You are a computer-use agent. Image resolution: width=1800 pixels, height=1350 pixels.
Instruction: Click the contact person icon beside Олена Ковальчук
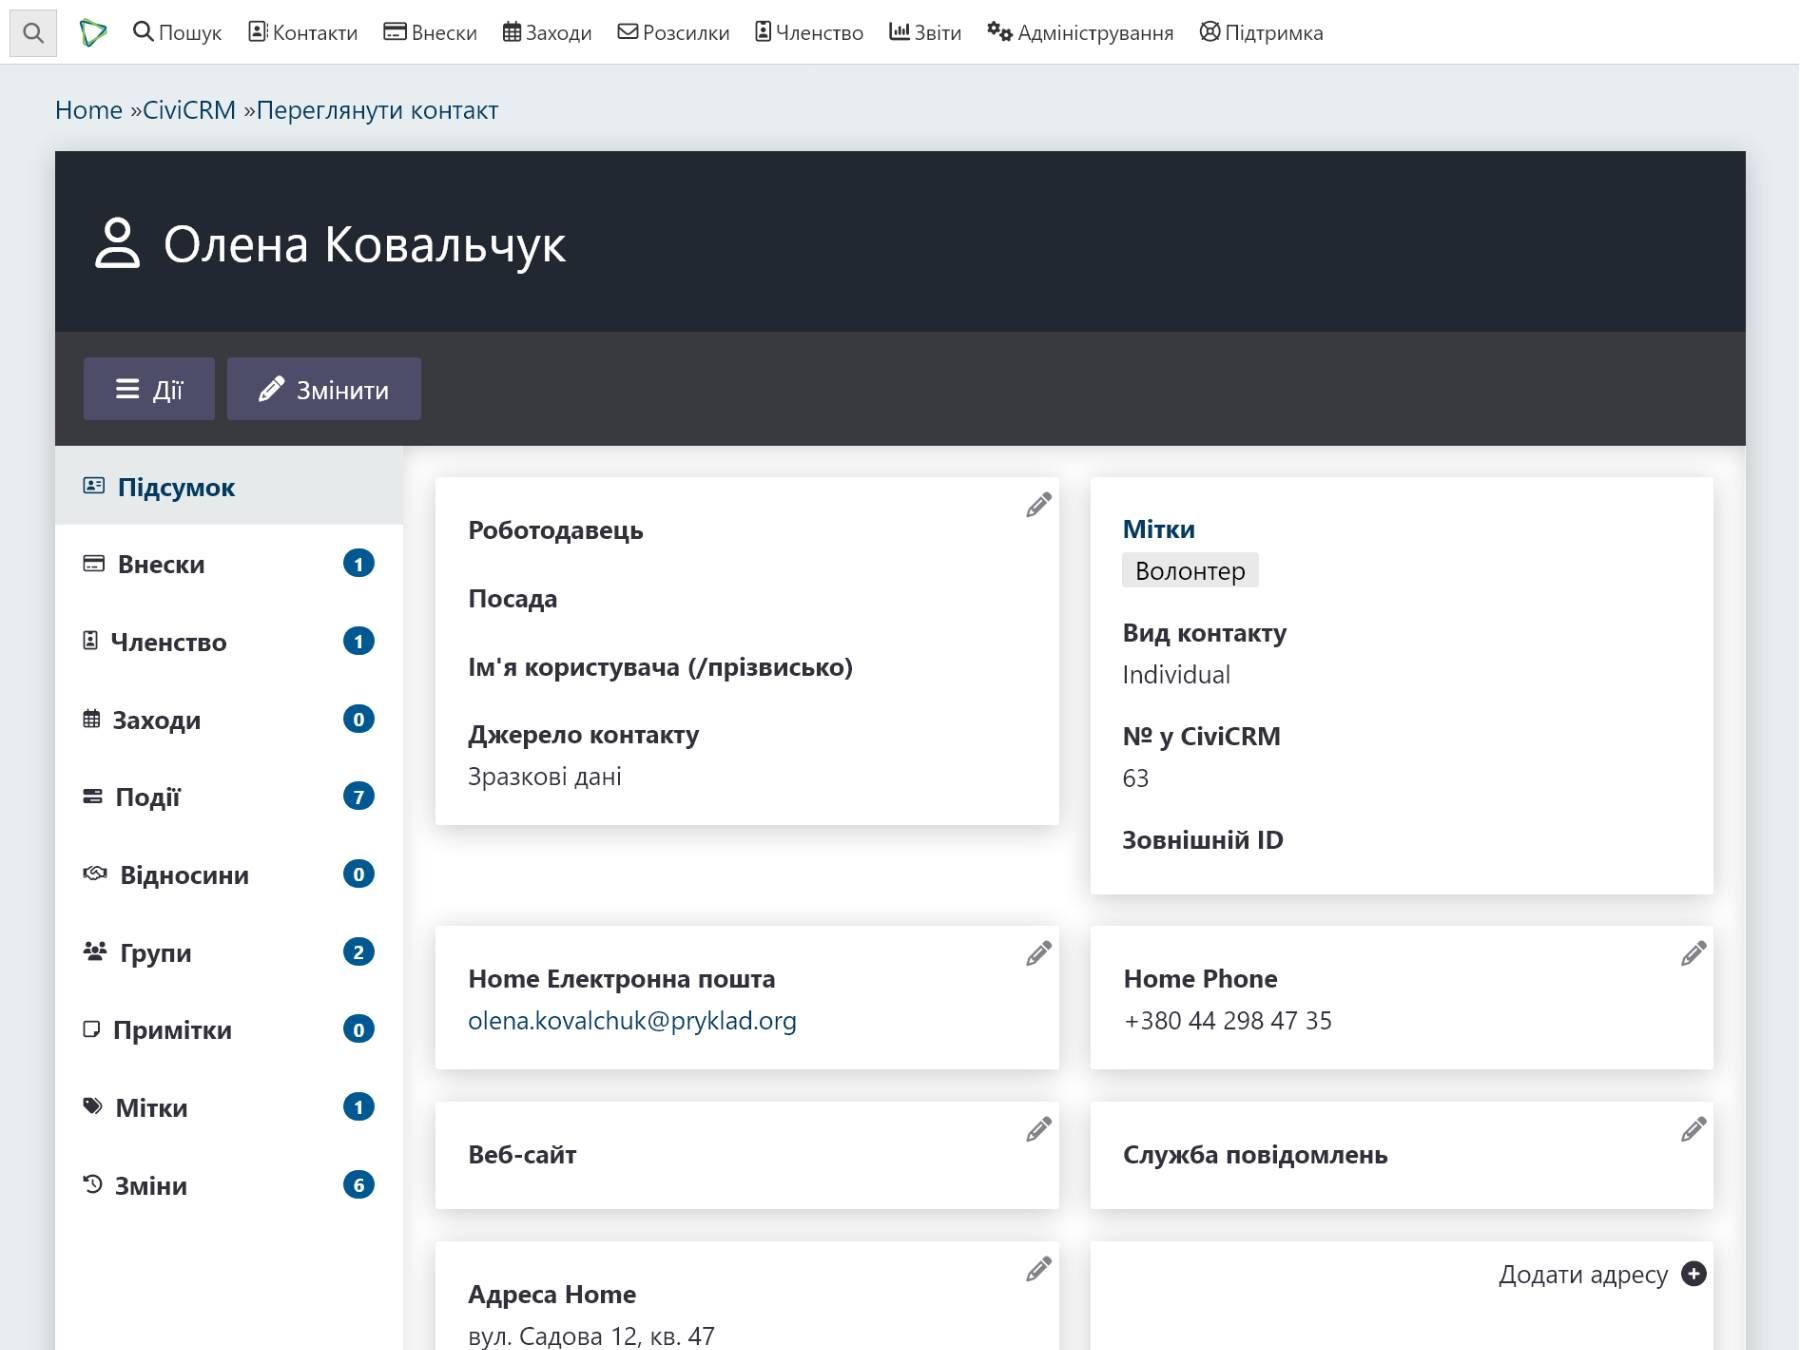click(117, 243)
